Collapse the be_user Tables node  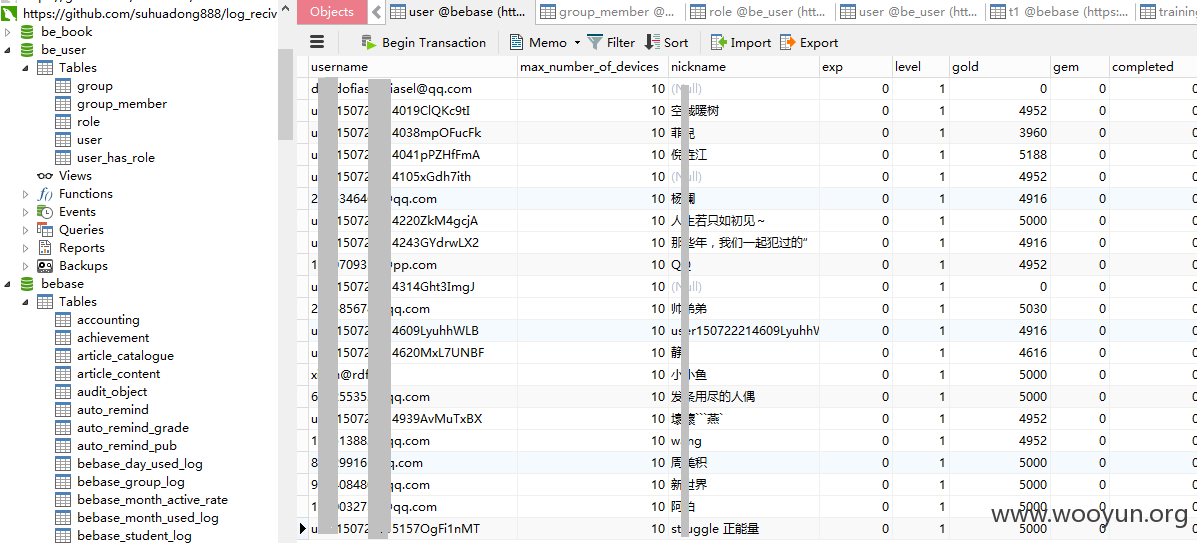click(26, 68)
